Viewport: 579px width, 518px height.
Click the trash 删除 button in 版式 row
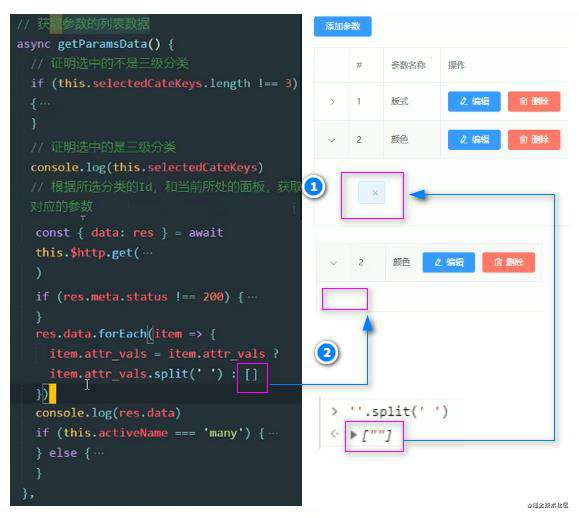(x=534, y=102)
